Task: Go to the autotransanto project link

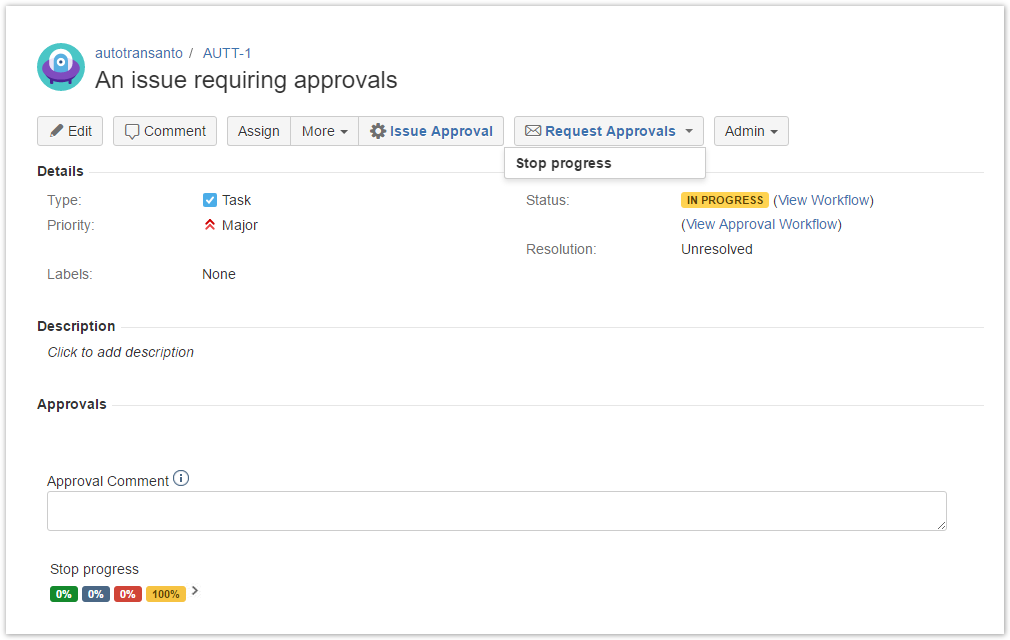Action: 139,53
